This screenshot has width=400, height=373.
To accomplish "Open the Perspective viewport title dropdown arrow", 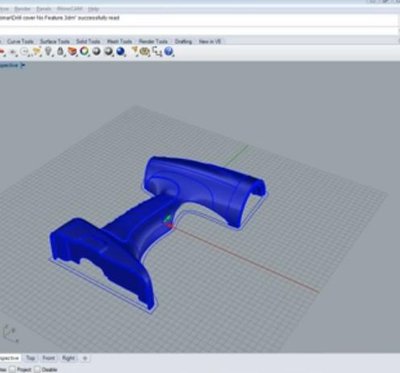I will pyautogui.click(x=23, y=65).
